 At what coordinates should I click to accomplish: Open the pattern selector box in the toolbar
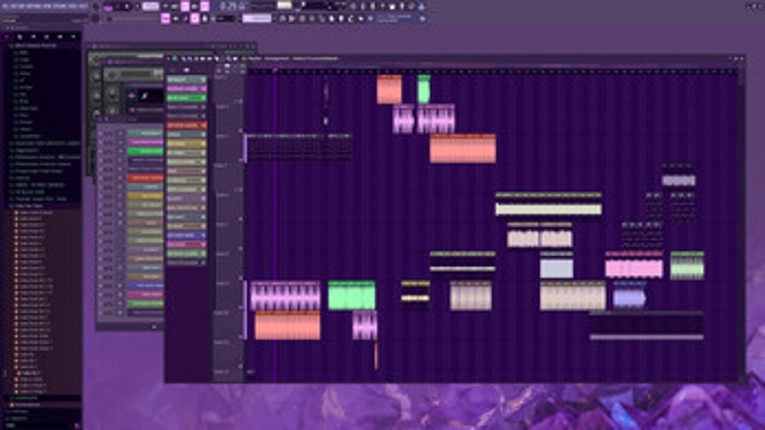[x=257, y=19]
